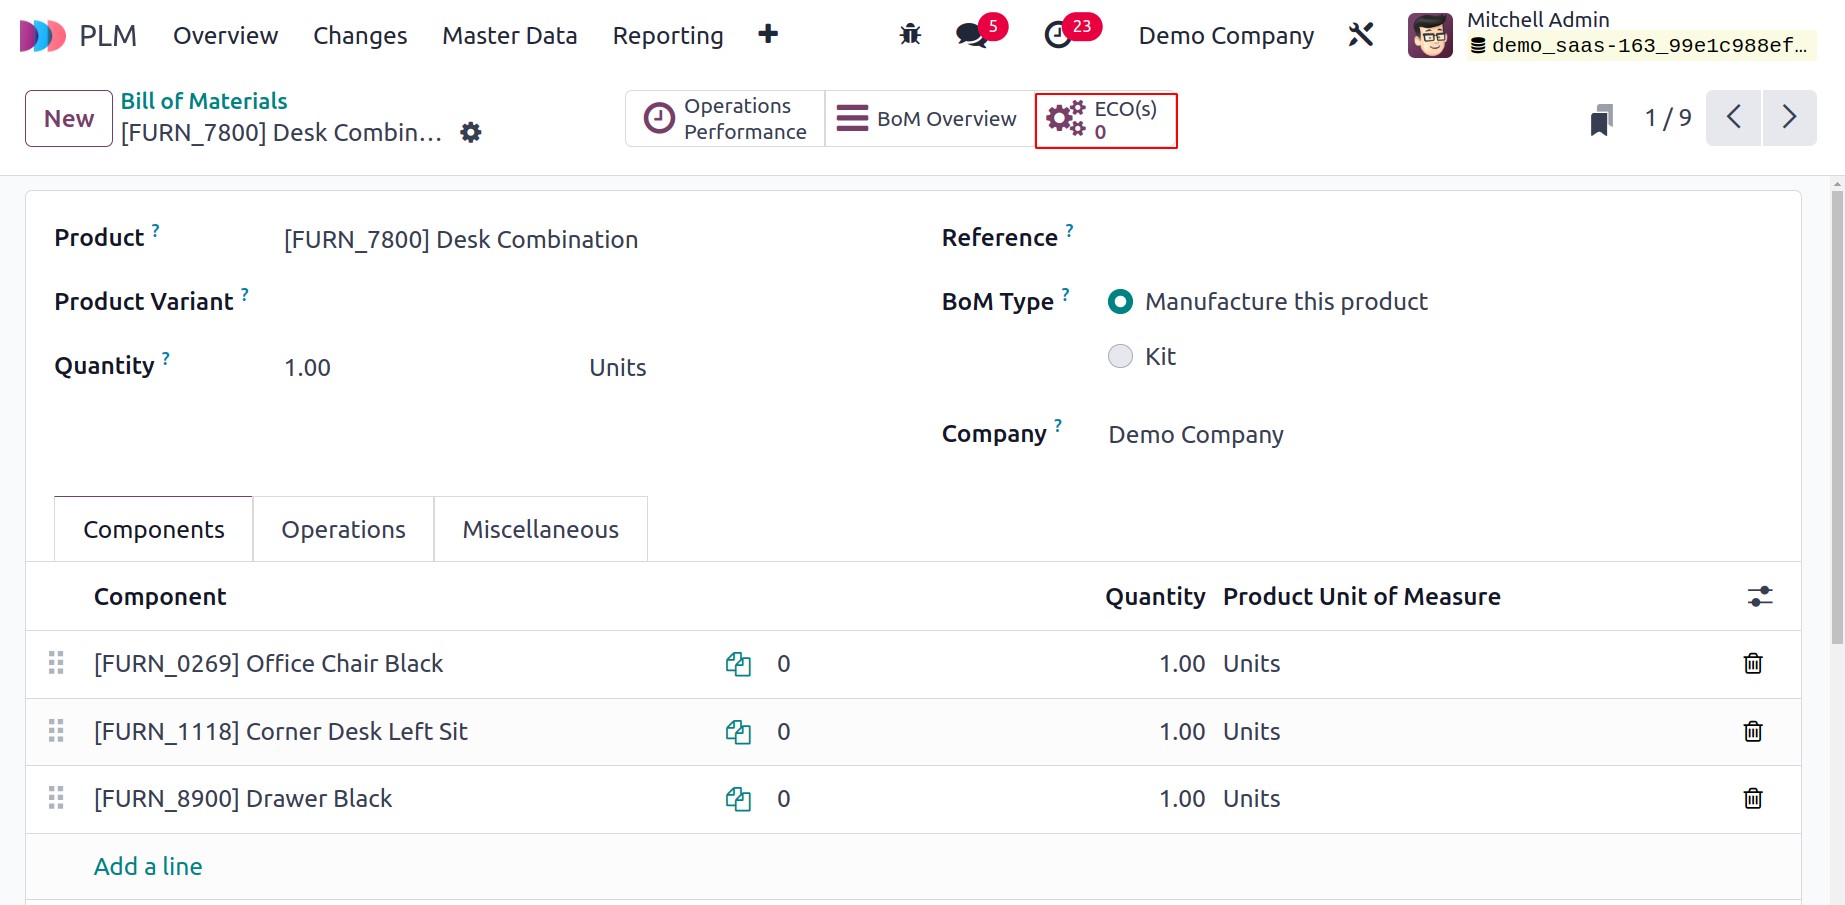Grab the drag handle of the Corner Desk Left Sit row
This screenshot has width=1845, height=905.
[x=56, y=731]
